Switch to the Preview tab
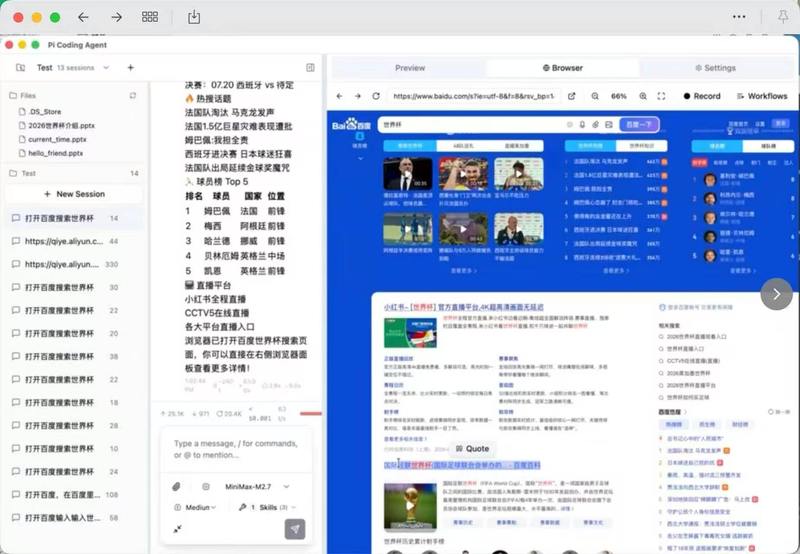The width and height of the screenshot is (800, 554). coord(410,68)
